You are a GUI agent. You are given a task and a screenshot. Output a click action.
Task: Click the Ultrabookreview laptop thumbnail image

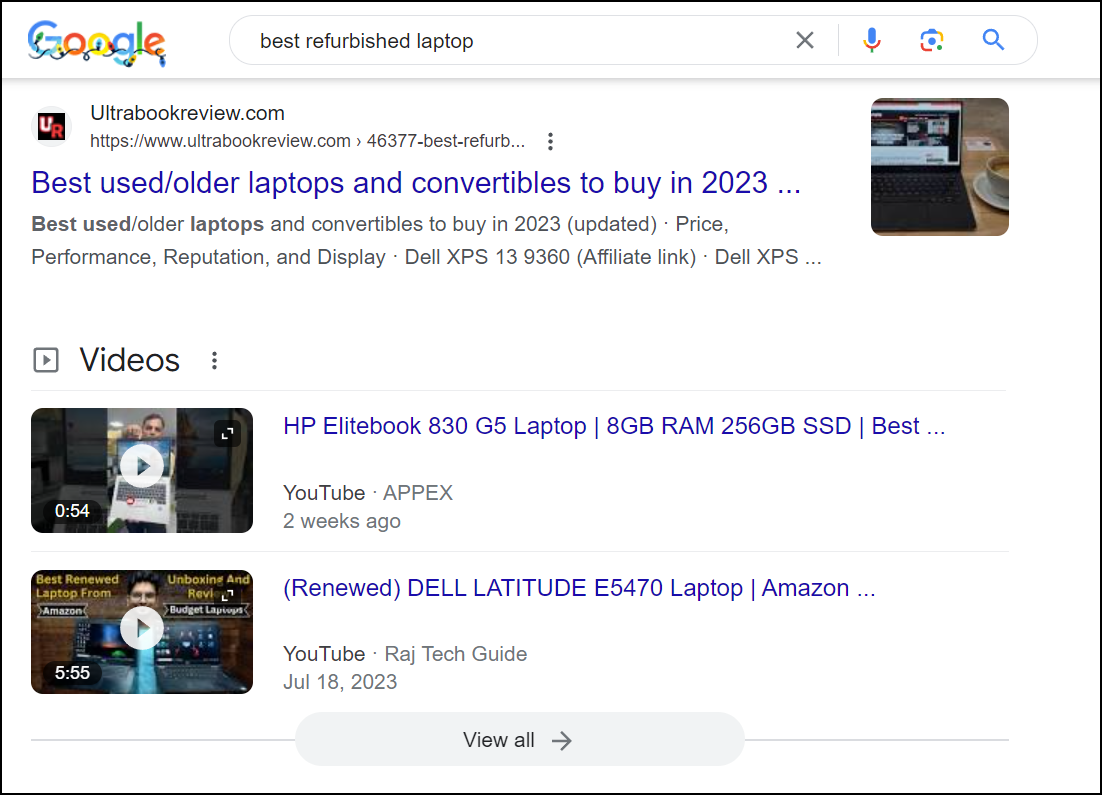click(939, 166)
